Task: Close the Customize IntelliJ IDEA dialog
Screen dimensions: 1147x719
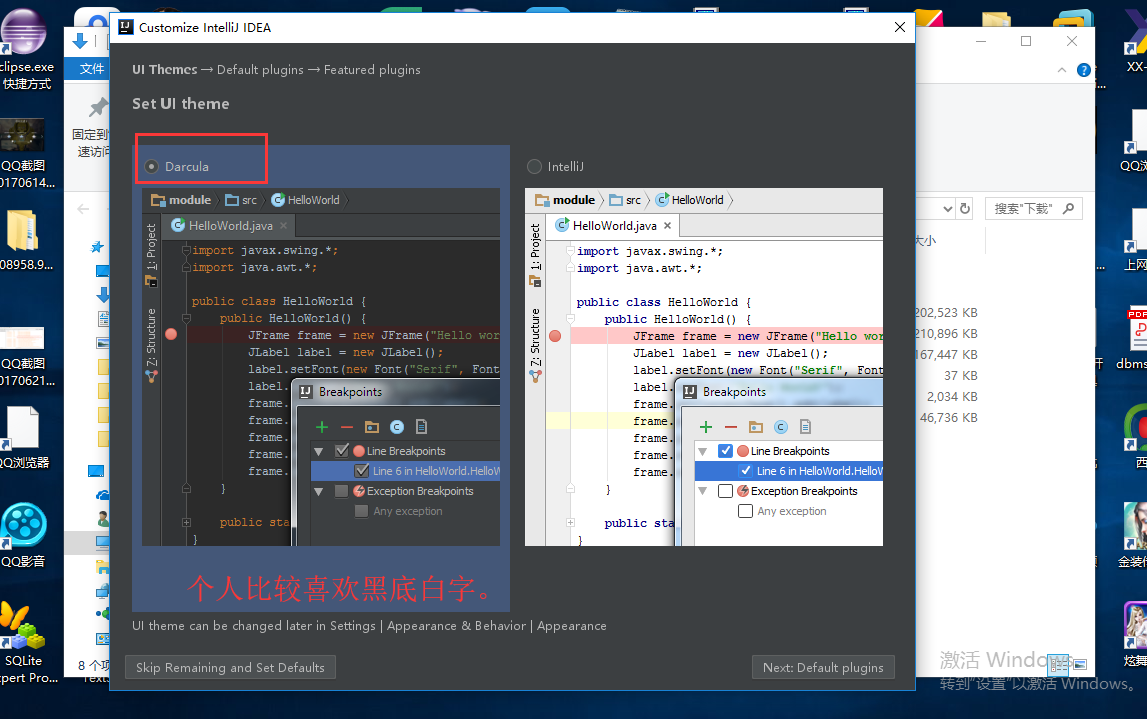Action: tap(900, 27)
